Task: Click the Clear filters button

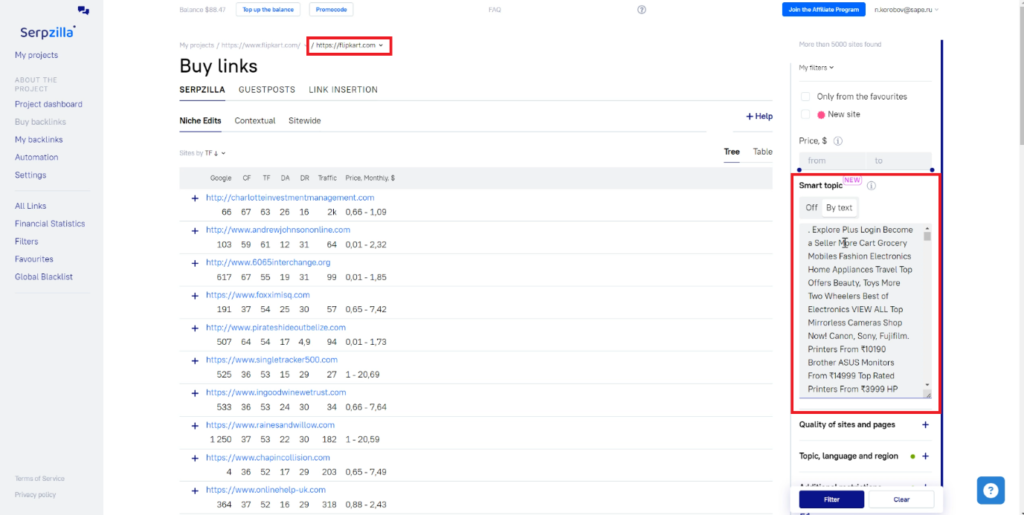Action: (x=901, y=499)
